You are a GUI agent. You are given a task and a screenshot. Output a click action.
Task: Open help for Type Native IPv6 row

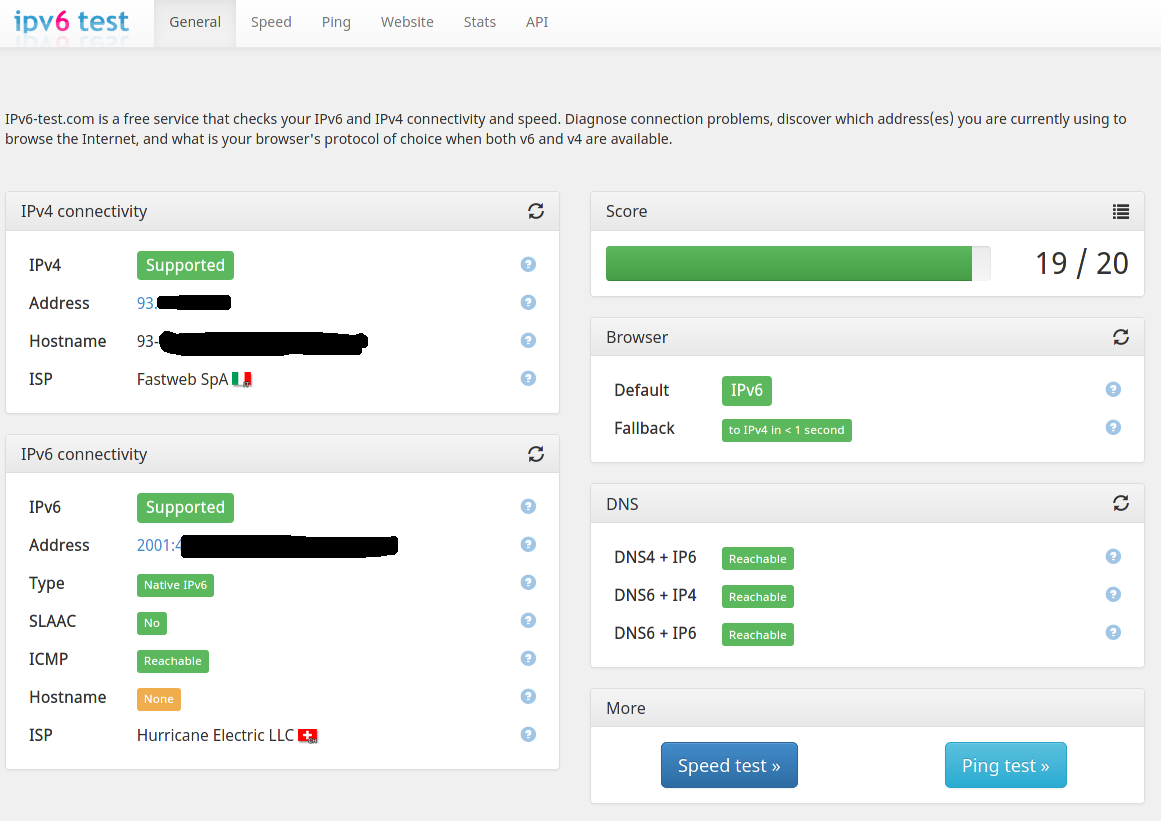click(x=528, y=583)
